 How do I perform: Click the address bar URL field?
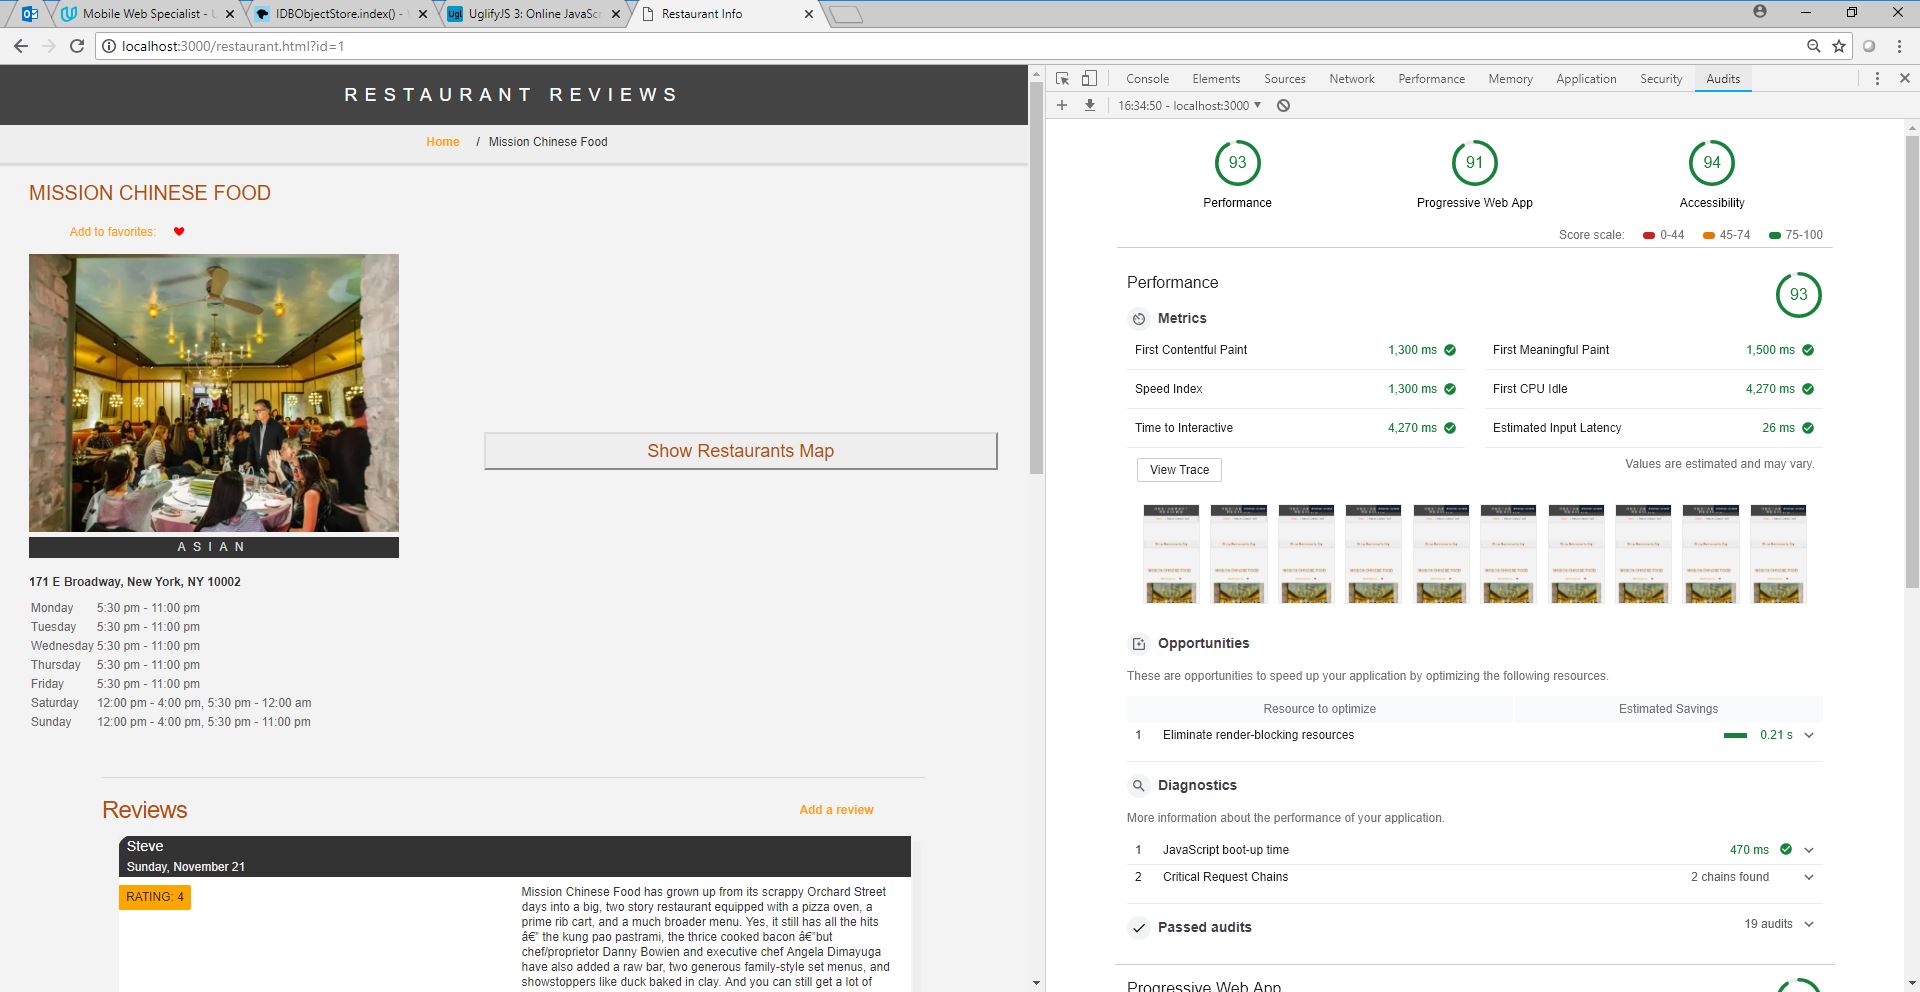point(950,46)
